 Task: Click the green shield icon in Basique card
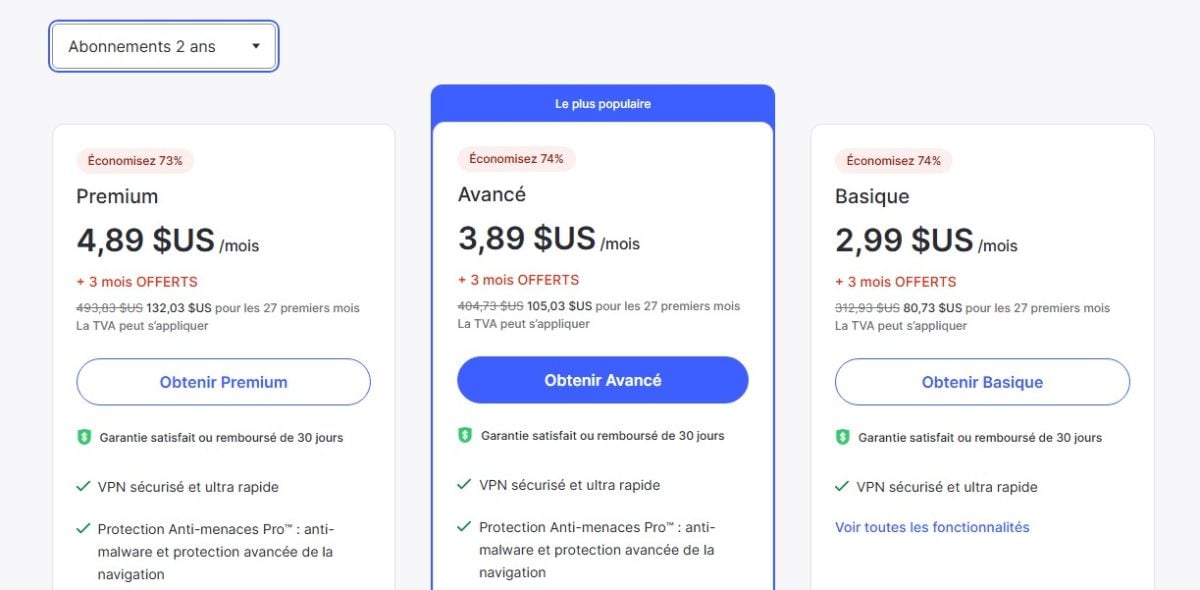pos(843,437)
